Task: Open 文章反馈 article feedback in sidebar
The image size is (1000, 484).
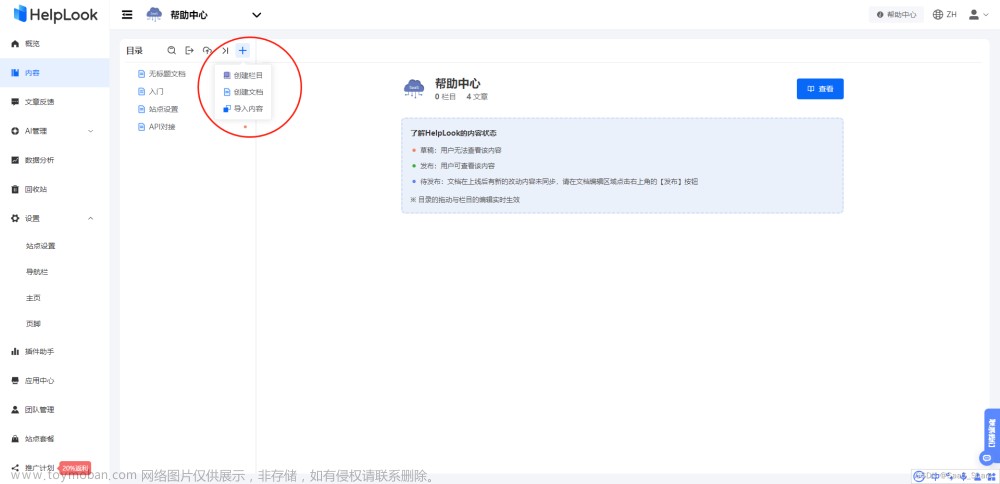Action: (x=40, y=102)
